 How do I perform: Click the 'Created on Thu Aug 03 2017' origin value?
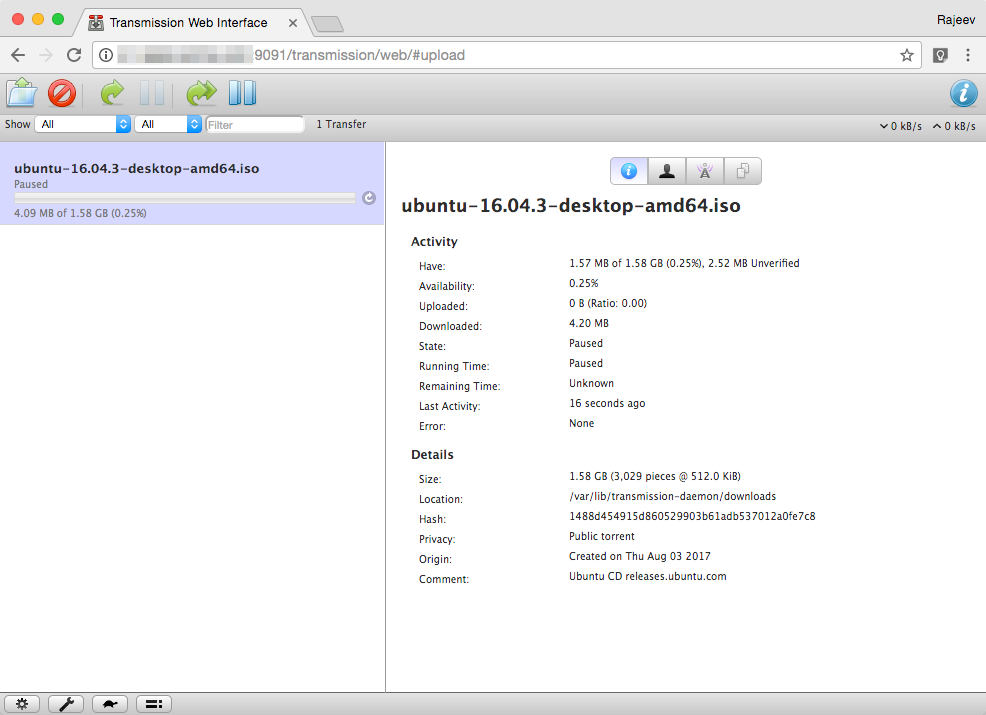(x=640, y=556)
